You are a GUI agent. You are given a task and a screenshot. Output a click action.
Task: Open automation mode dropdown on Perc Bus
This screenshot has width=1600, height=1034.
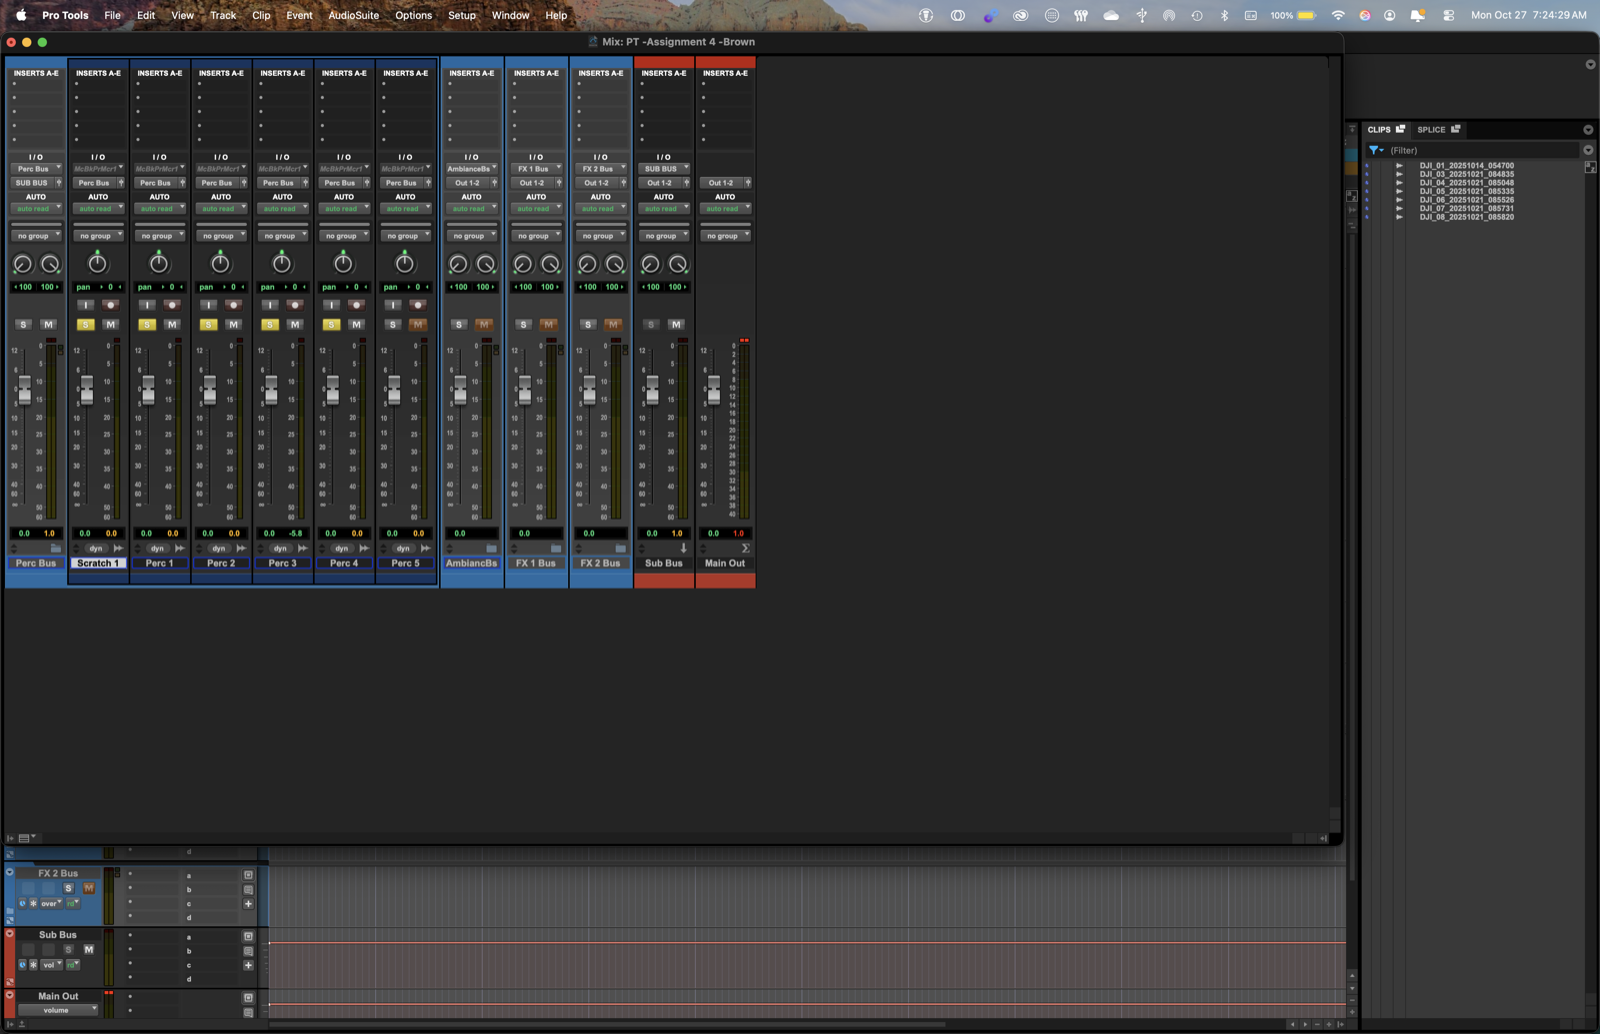pyautogui.click(x=36, y=209)
